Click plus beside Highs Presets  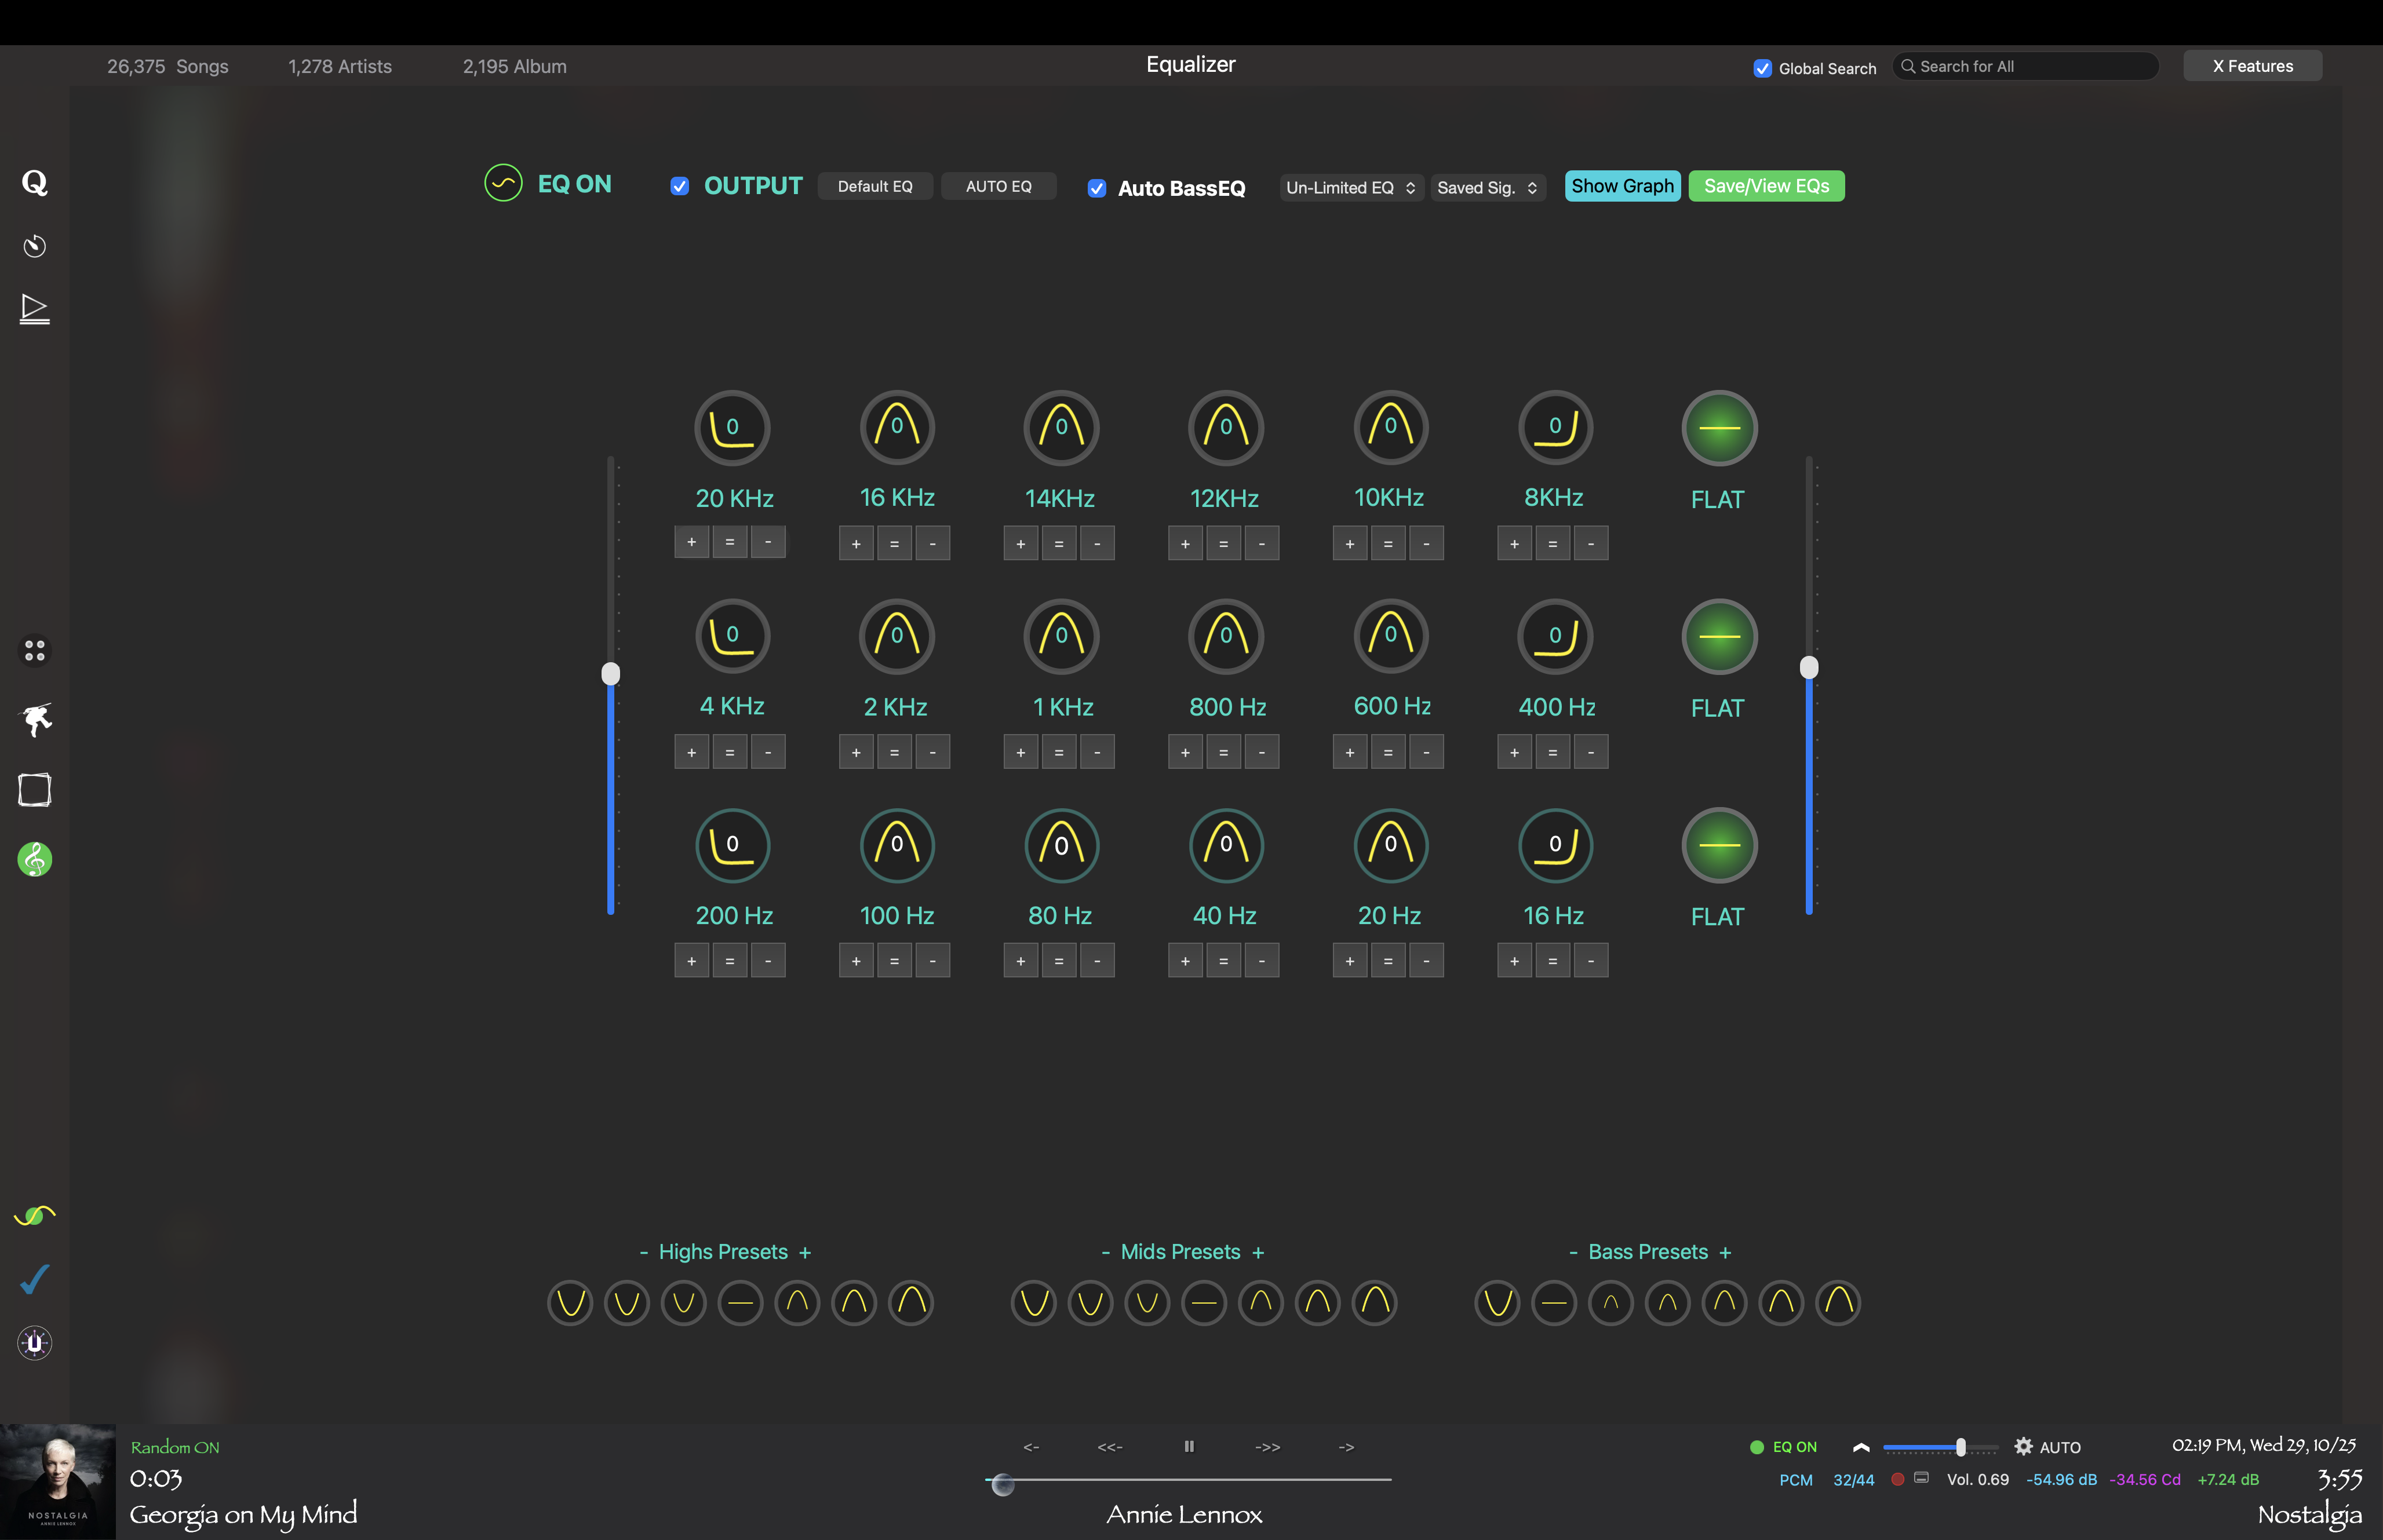pyautogui.click(x=805, y=1252)
